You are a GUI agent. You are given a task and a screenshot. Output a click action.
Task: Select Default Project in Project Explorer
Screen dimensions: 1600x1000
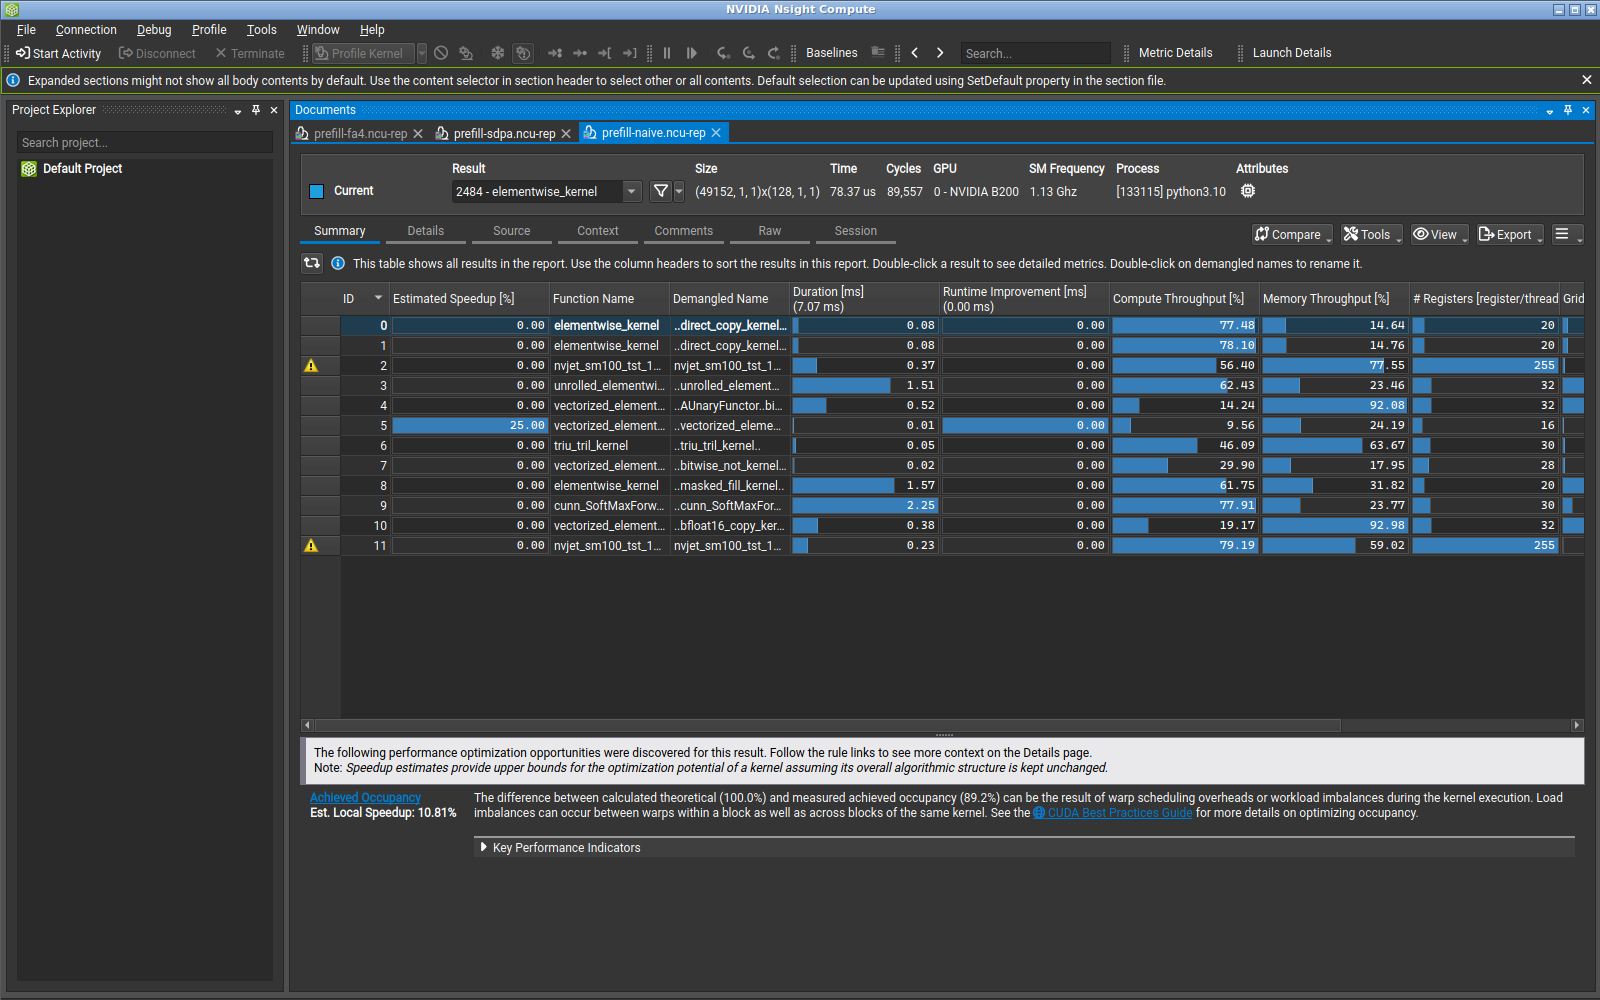pyautogui.click(x=82, y=169)
